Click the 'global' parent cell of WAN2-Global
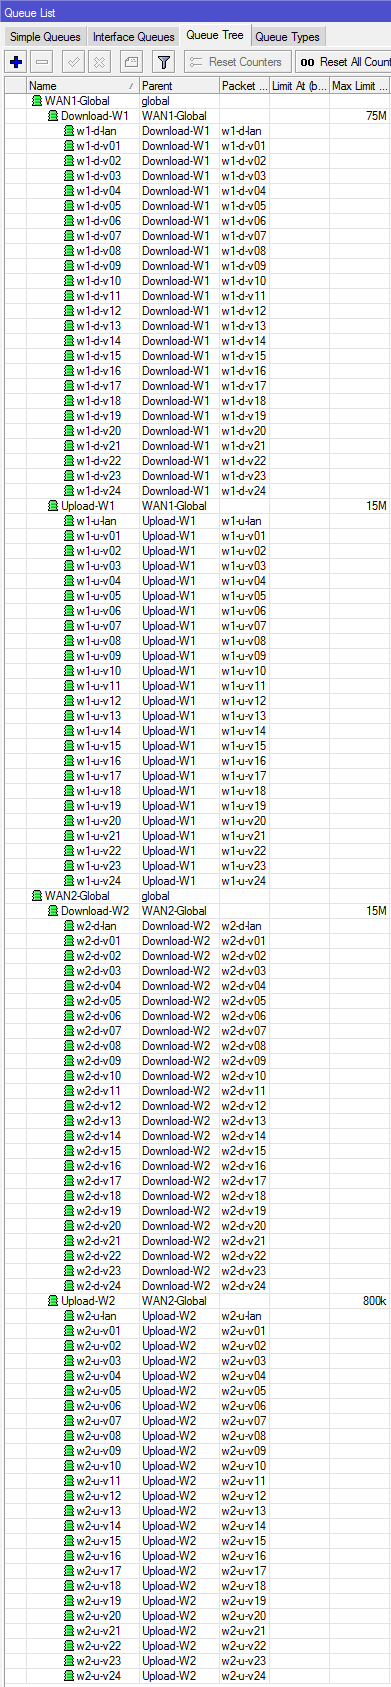The width and height of the screenshot is (391, 1687). pos(156,896)
